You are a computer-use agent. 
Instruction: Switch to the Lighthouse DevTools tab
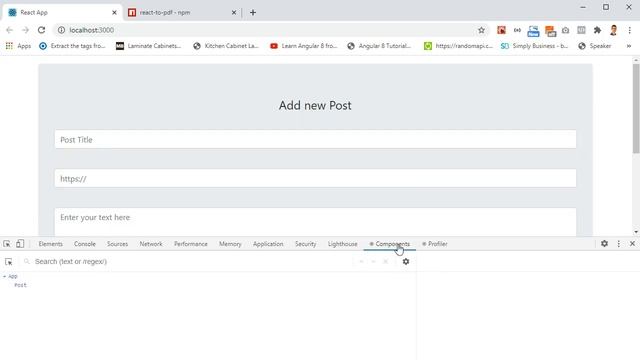coord(342,244)
